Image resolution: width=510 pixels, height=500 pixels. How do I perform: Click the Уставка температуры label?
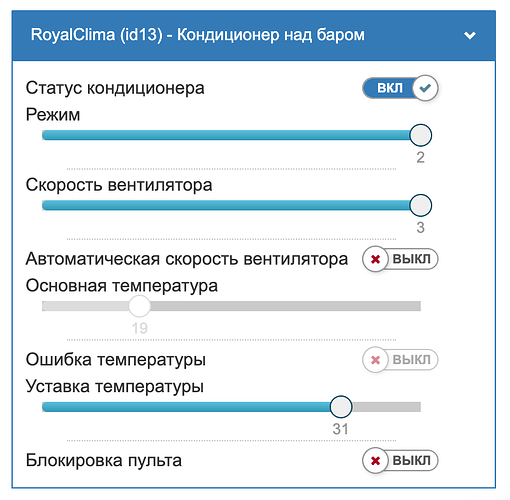(x=115, y=387)
